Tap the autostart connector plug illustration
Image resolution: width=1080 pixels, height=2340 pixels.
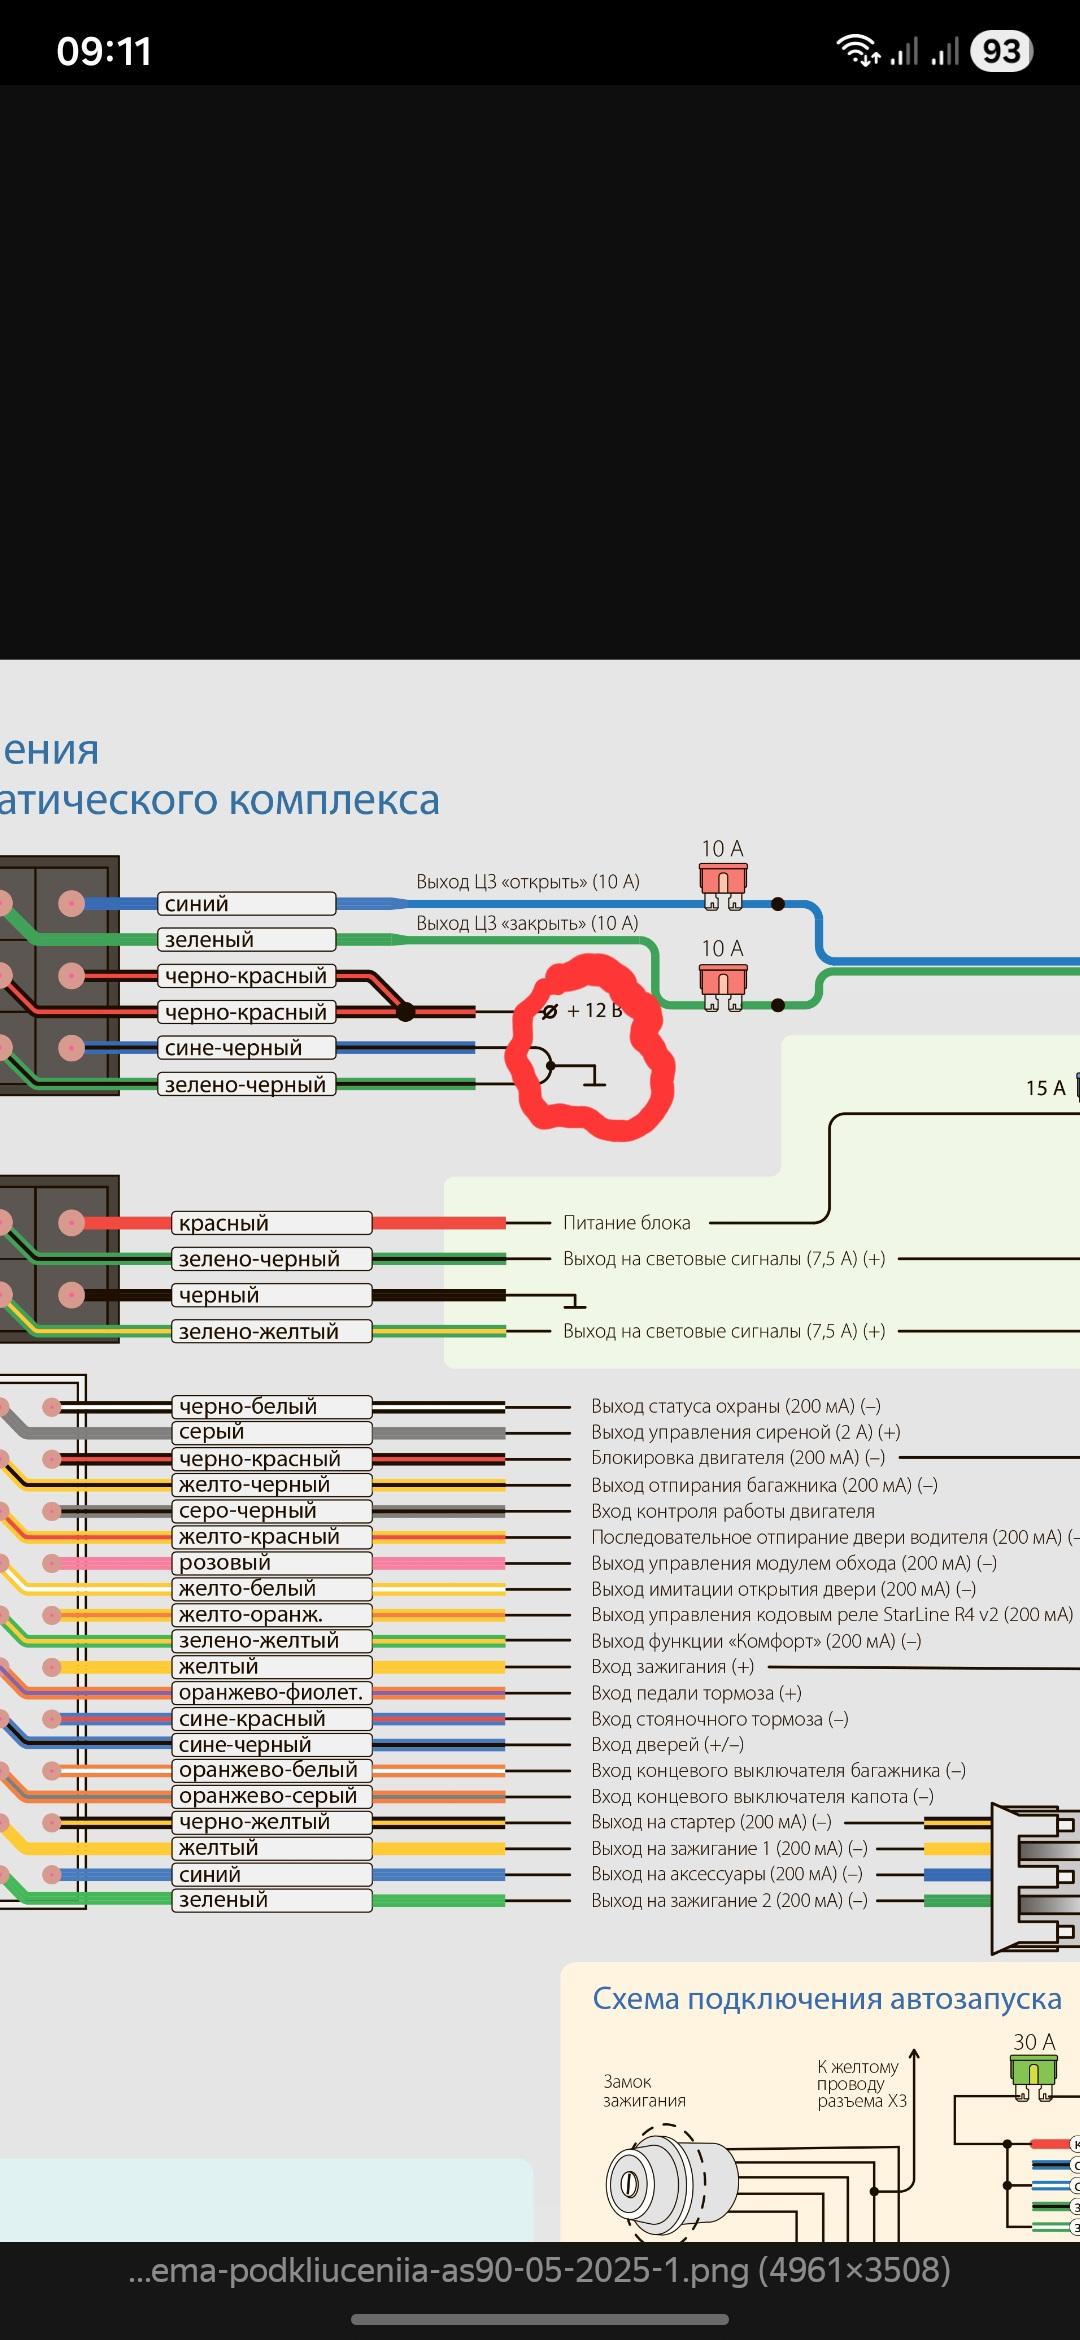1035,1877
